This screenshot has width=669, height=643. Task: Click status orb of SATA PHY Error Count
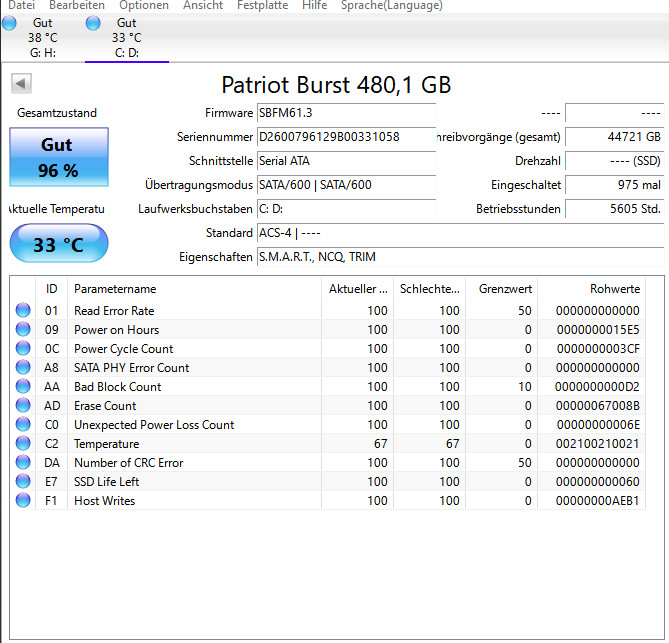pos(23,367)
